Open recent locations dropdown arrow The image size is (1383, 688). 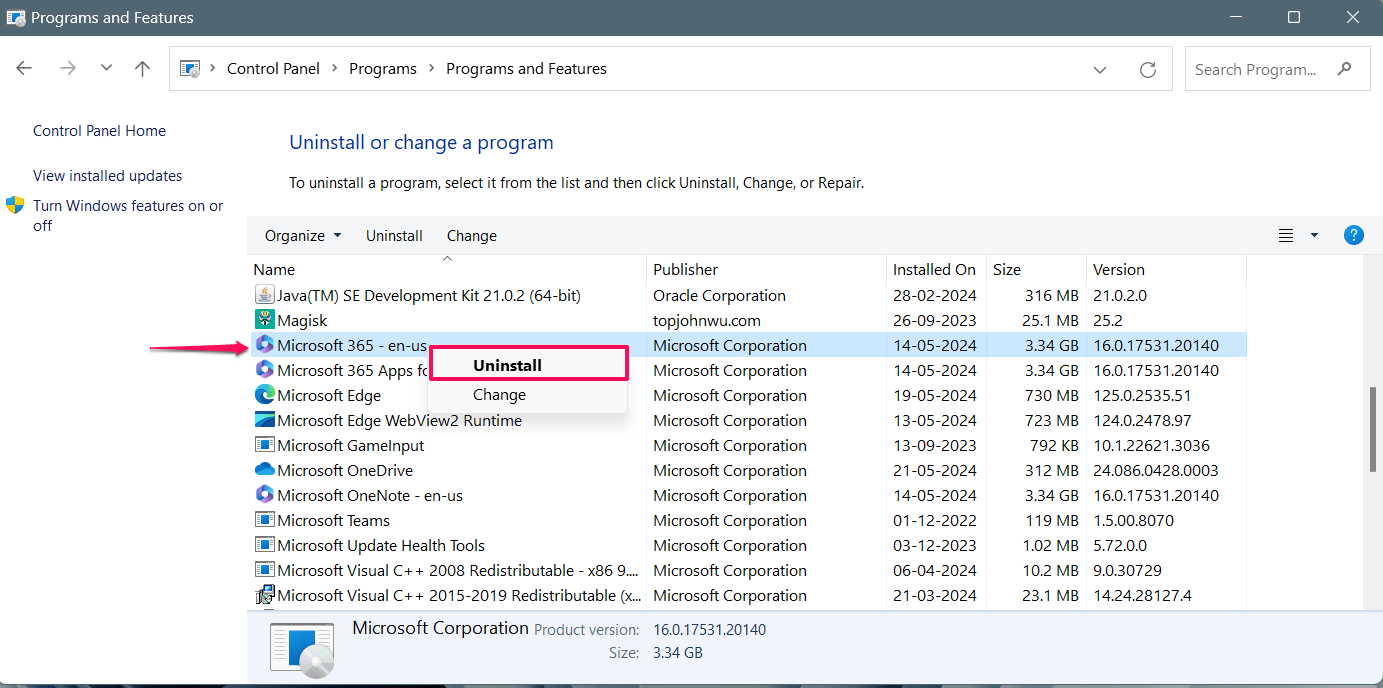click(x=106, y=69)
